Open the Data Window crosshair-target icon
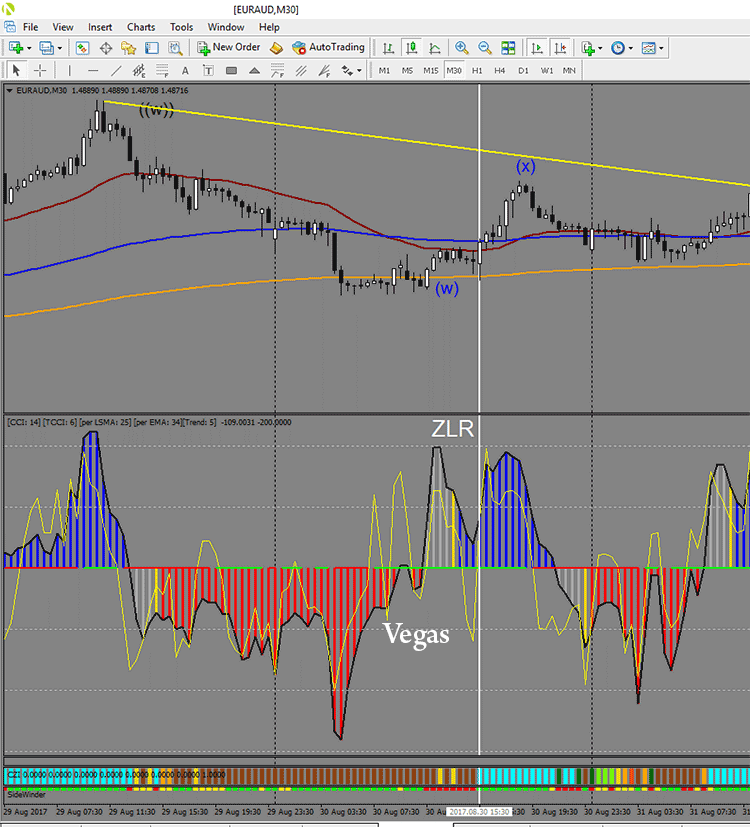This screenshot has height=827, width=750. (x=106, y=48)
